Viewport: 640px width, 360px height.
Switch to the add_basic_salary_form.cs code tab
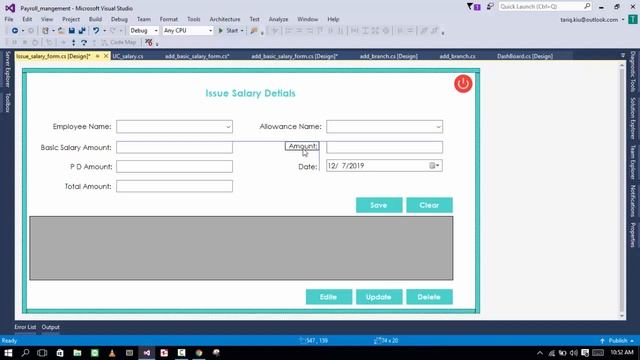[x=197, y=56]
